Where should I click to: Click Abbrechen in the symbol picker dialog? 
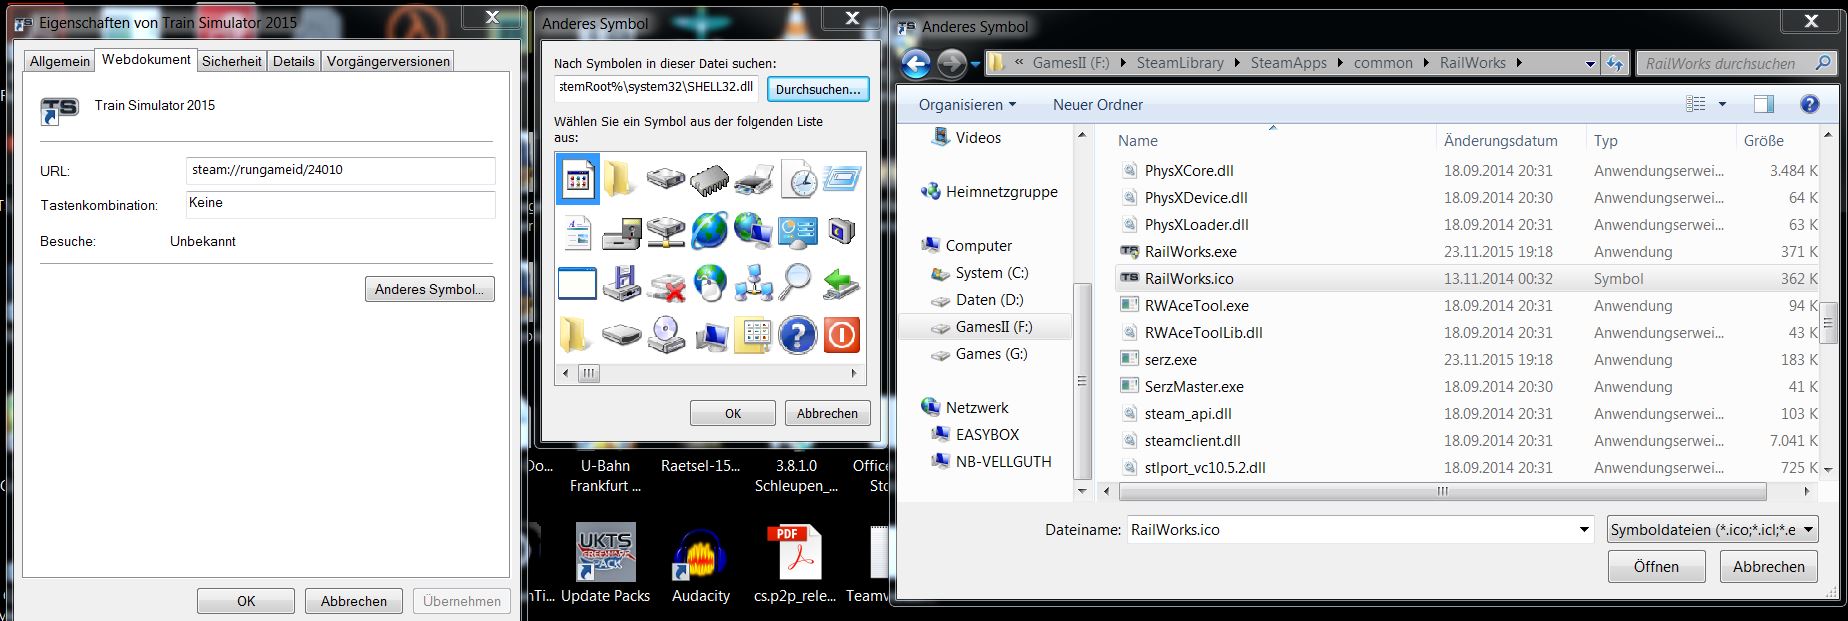tap(828, 413)
